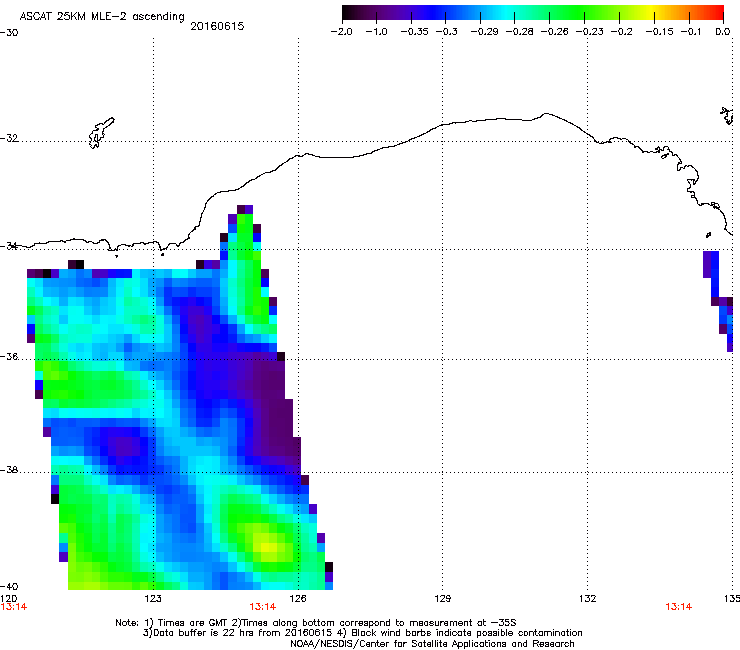740x650 pixels.
Task: Click the note line '3)Data buffer is 22 hrs'
Action: (x=362, y=633)
